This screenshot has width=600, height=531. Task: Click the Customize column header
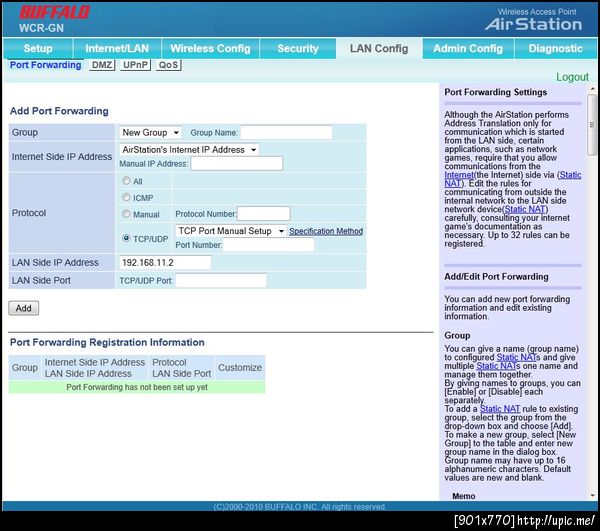240,368
